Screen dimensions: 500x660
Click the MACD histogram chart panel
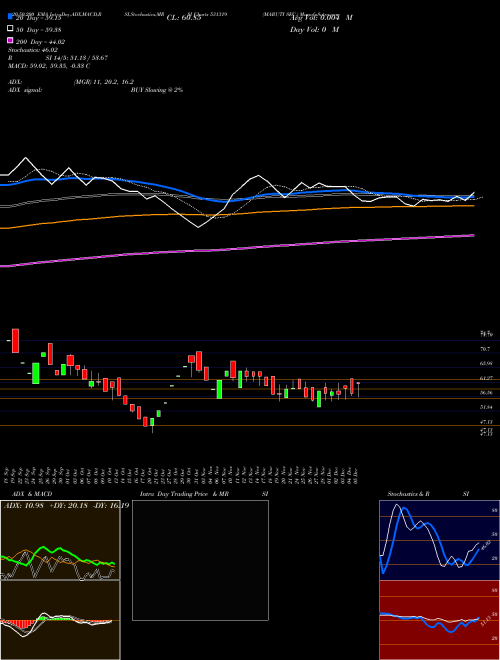coord(60,620)
